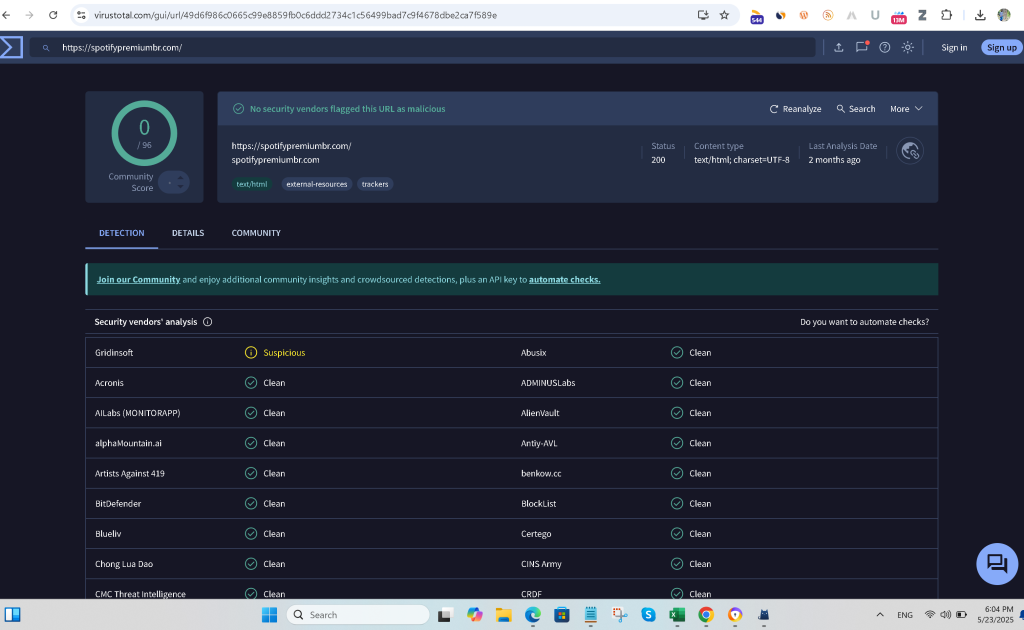Click the info icon next to Security vendors' analysis
The height and width of the screenshot is (630, 1024).
point(208,322)
